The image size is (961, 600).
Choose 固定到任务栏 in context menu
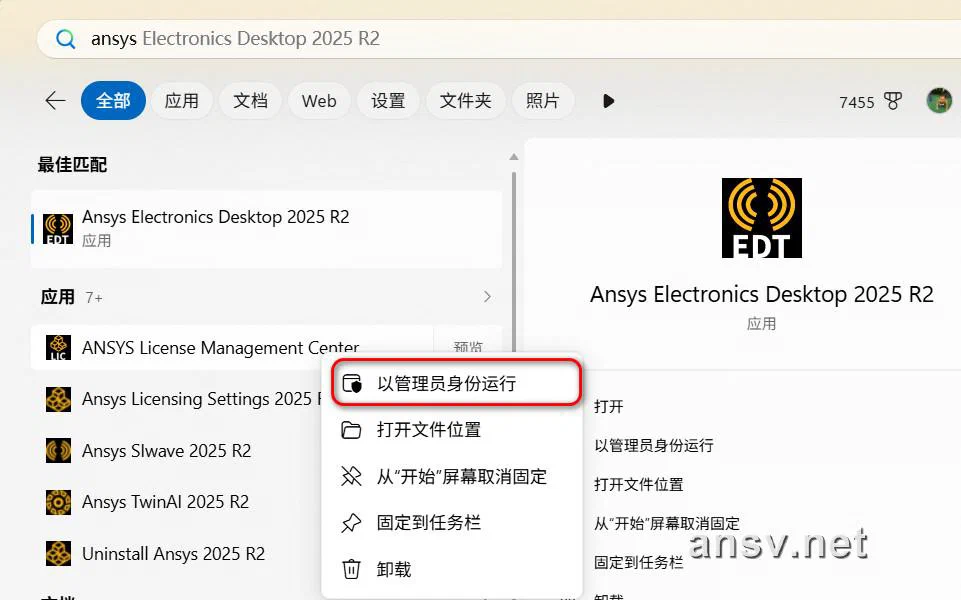pyautogui.click(x=452, y=523)
